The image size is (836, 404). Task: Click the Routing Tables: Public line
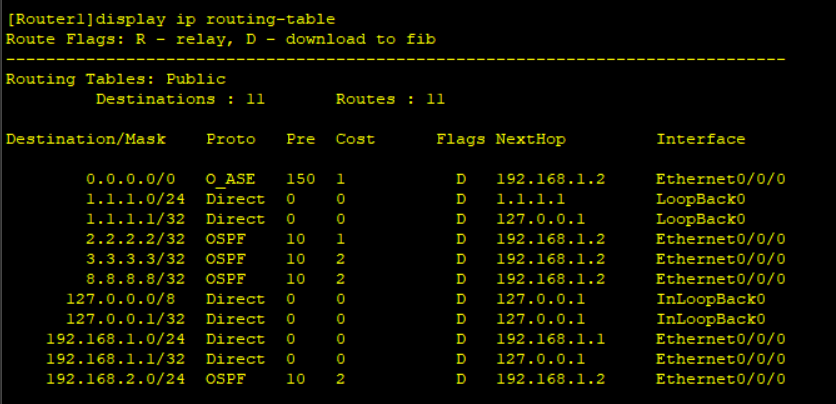(x=116, y=79)
